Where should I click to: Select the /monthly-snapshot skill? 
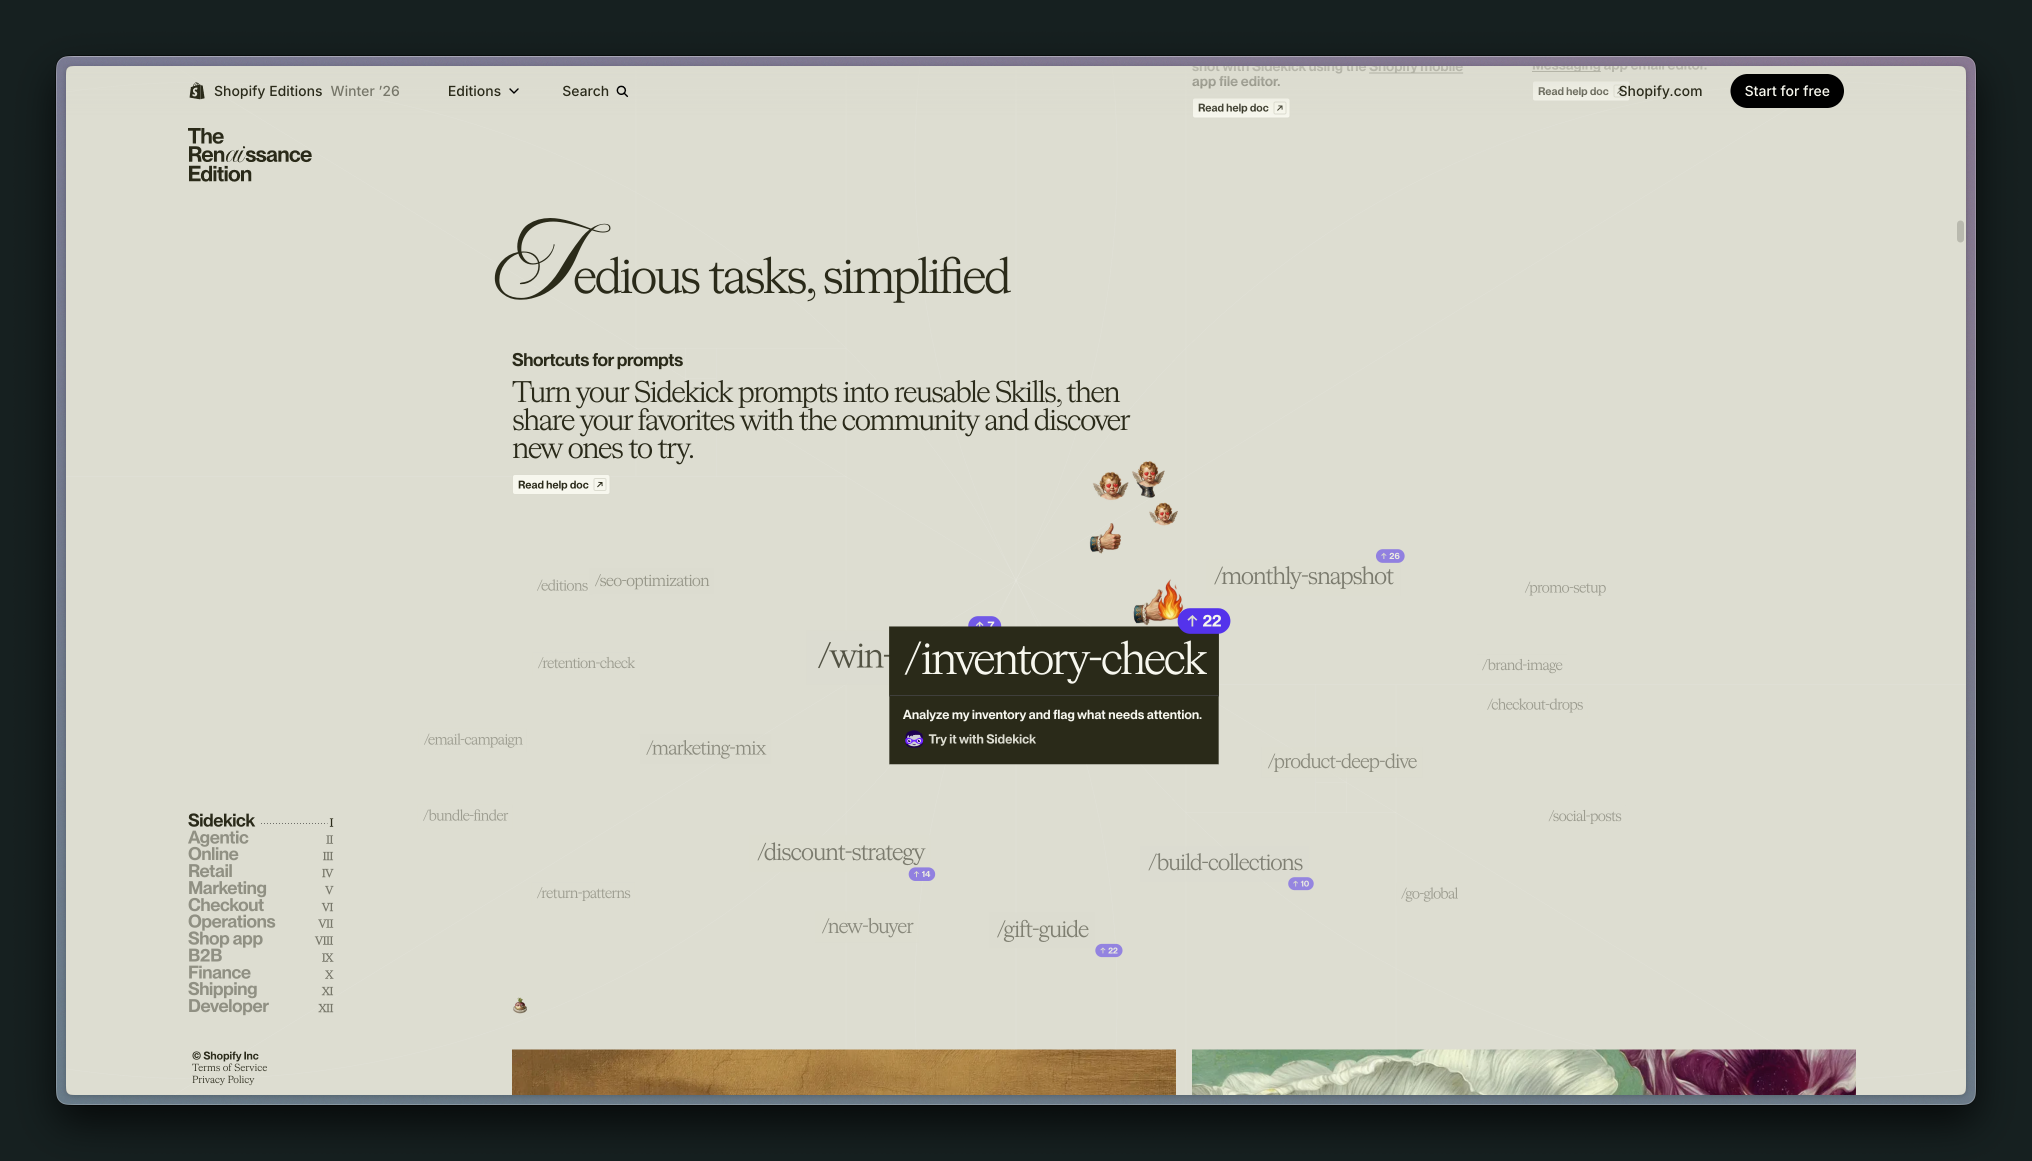(x=1303, y=577)
